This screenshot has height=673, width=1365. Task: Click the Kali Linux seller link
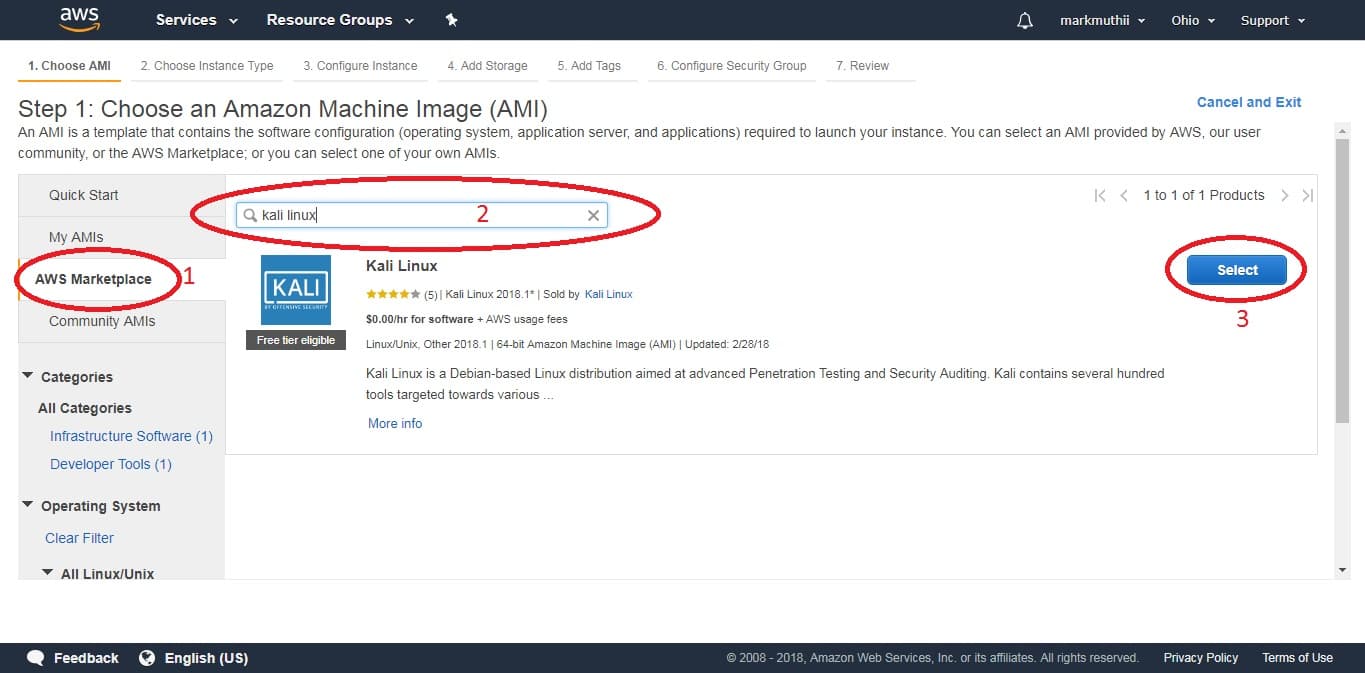609,294
